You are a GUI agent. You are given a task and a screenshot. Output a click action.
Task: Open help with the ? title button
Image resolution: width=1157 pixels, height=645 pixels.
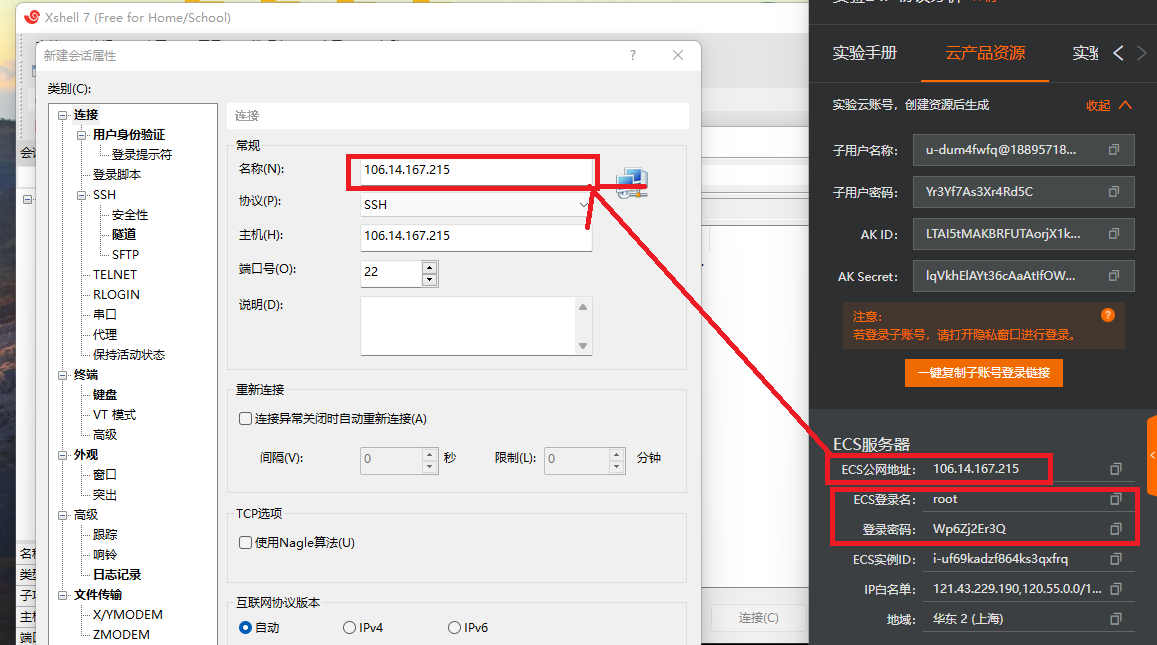(632, 55)
